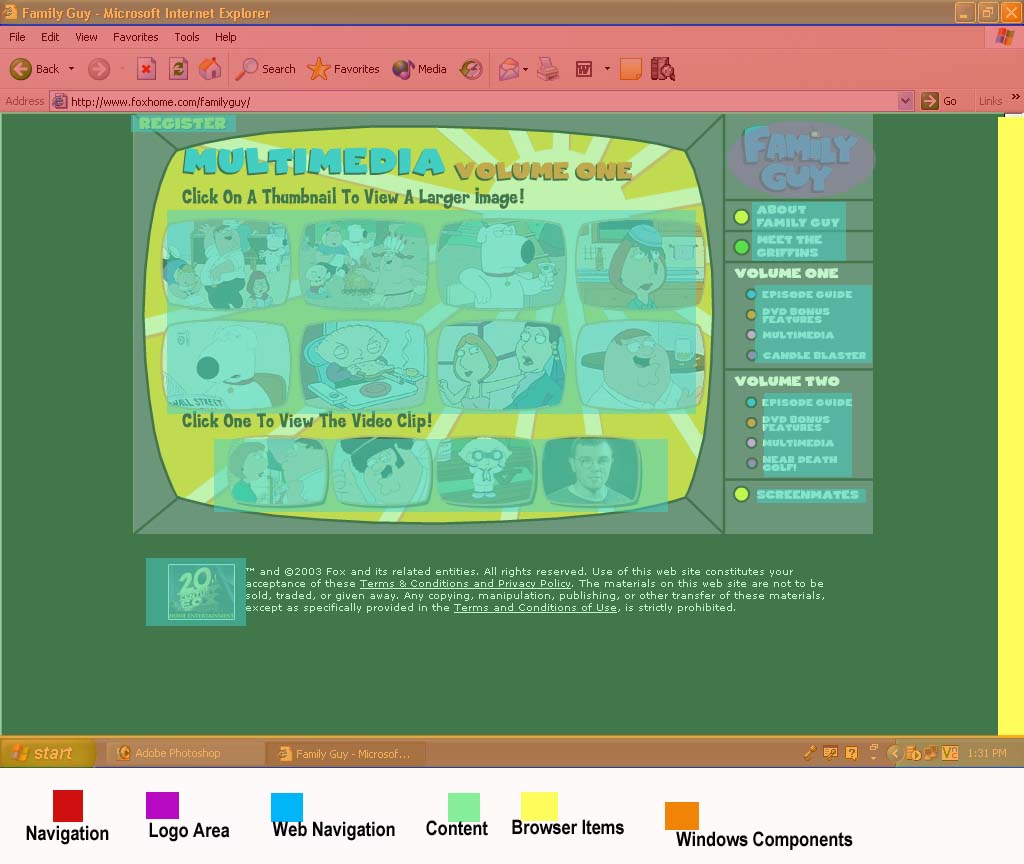Image resolution: width=1024 pixels, height=864 pixels.
Task: Open Terms & Conditions and Privacy Policy link
Action: point(465,583)
